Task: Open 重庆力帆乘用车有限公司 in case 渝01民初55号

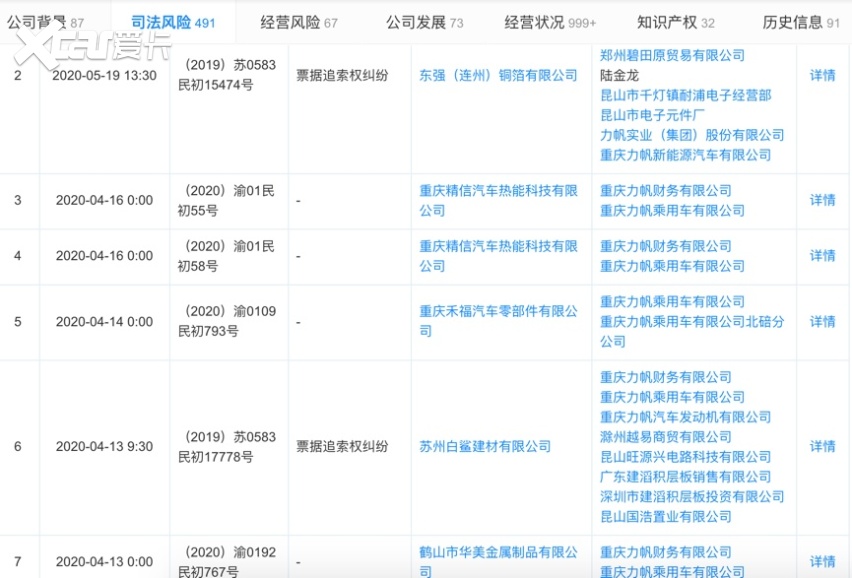Action: tap(672, 211)
